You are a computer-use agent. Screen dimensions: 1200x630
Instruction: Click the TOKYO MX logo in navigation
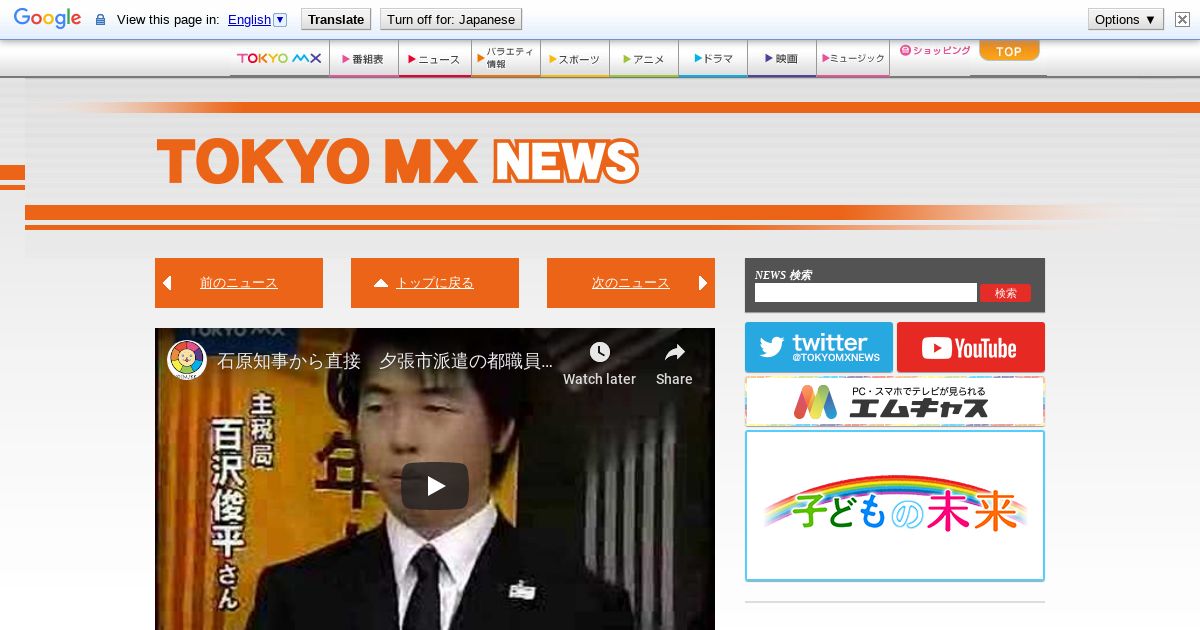pos(279,58)
